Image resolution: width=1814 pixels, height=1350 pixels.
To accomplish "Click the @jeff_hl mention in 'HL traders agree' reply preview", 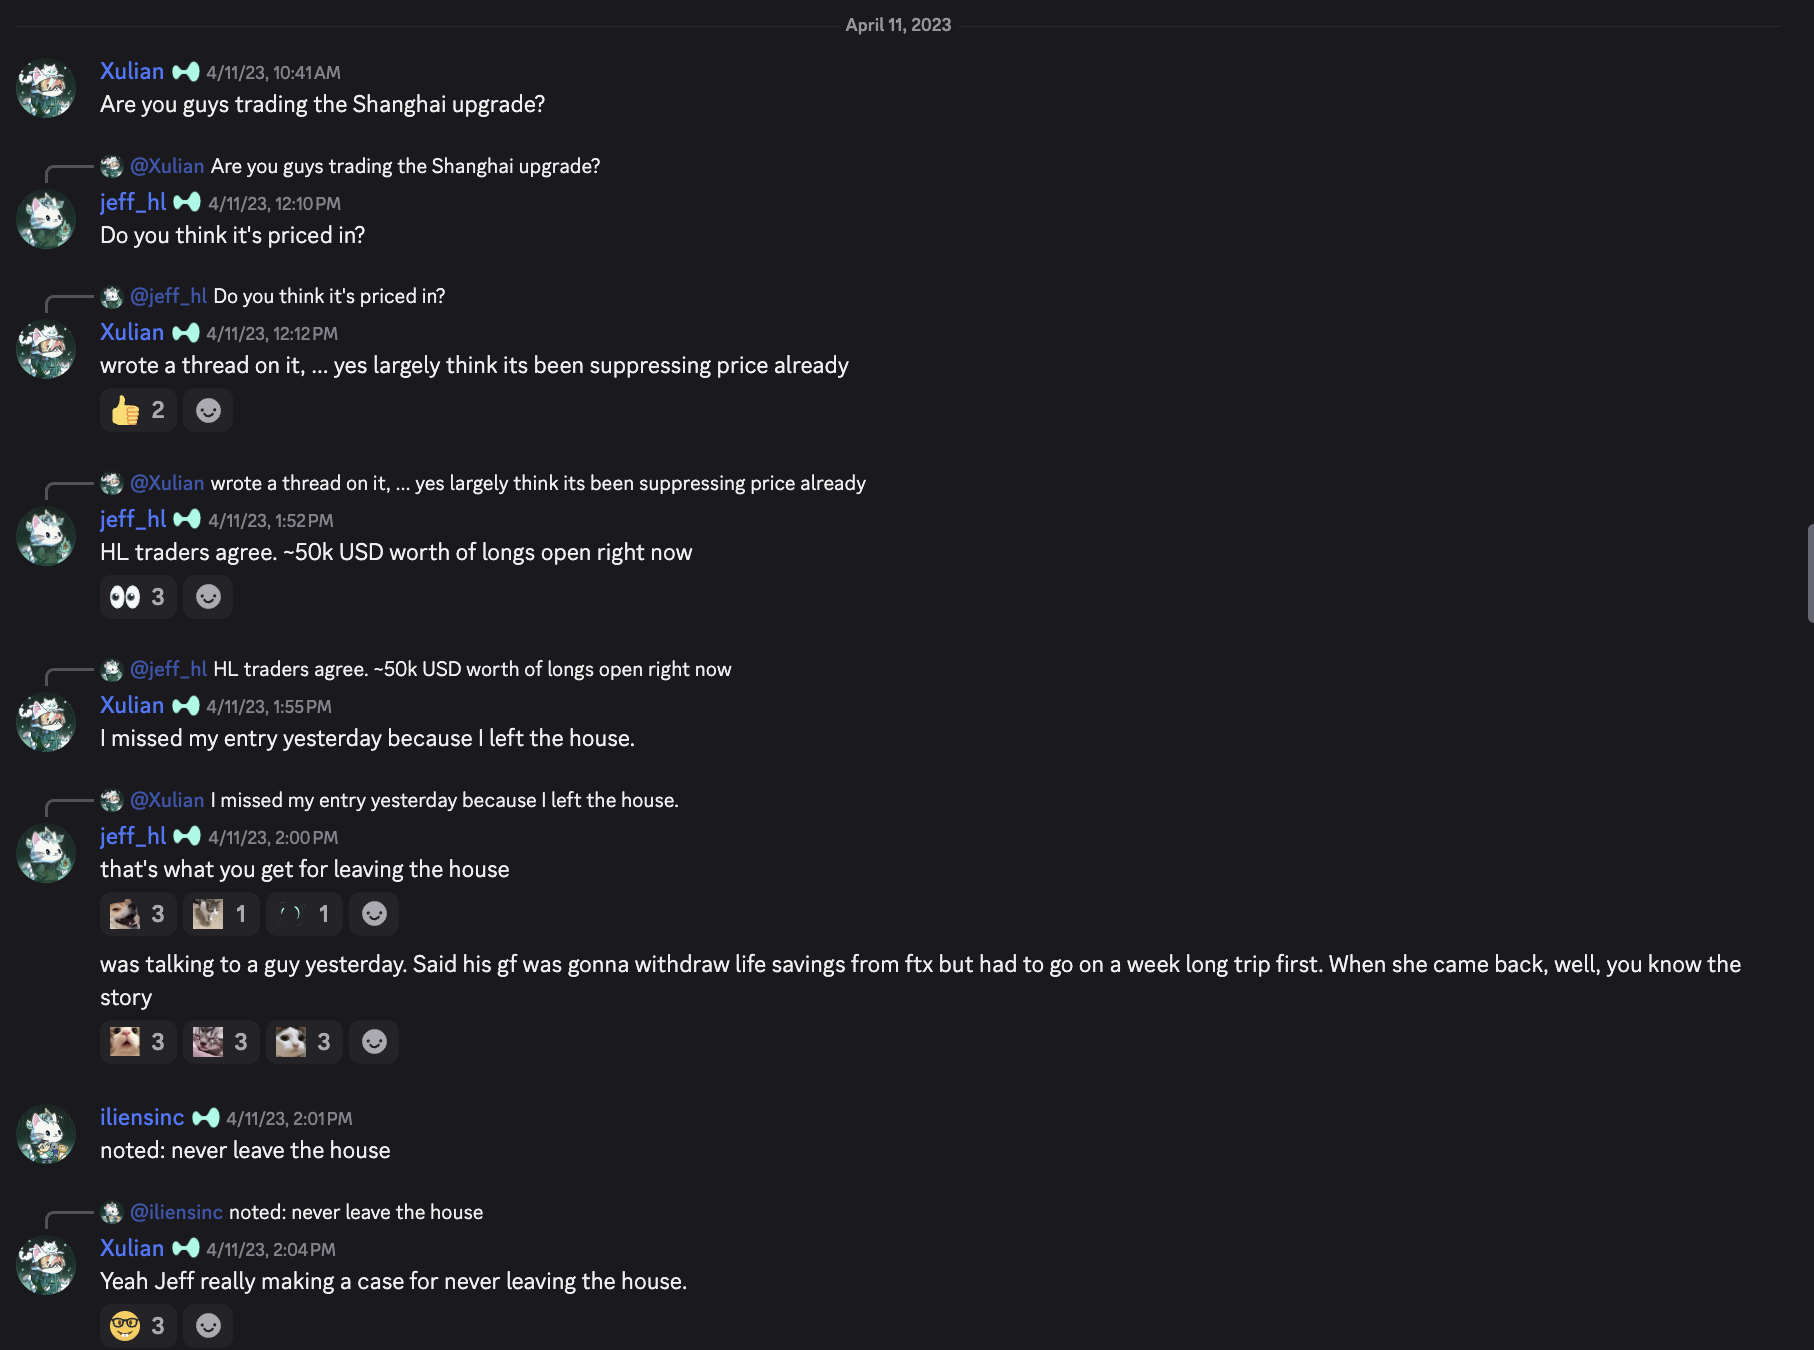I will [x=168, y=669].
